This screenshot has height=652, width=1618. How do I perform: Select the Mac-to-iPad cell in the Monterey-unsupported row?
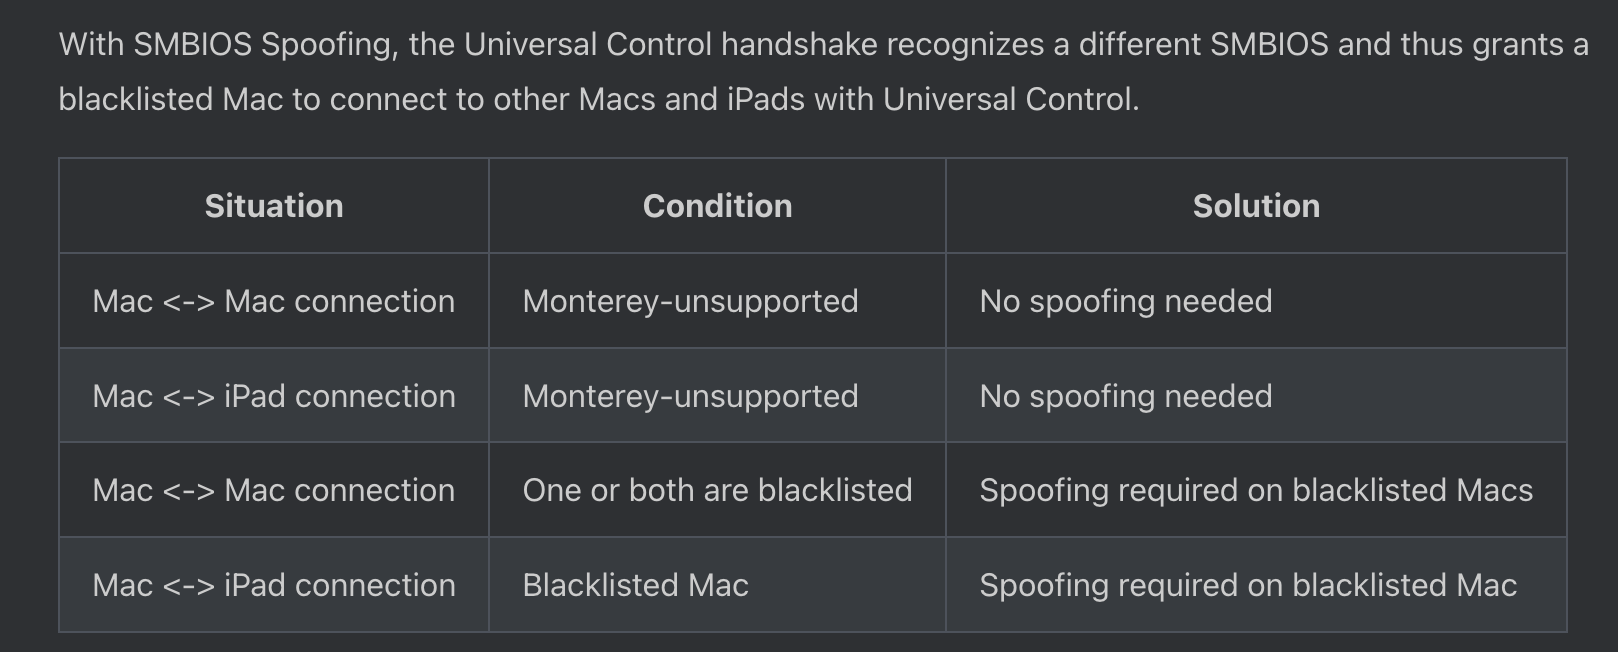[x=273, y=396]
